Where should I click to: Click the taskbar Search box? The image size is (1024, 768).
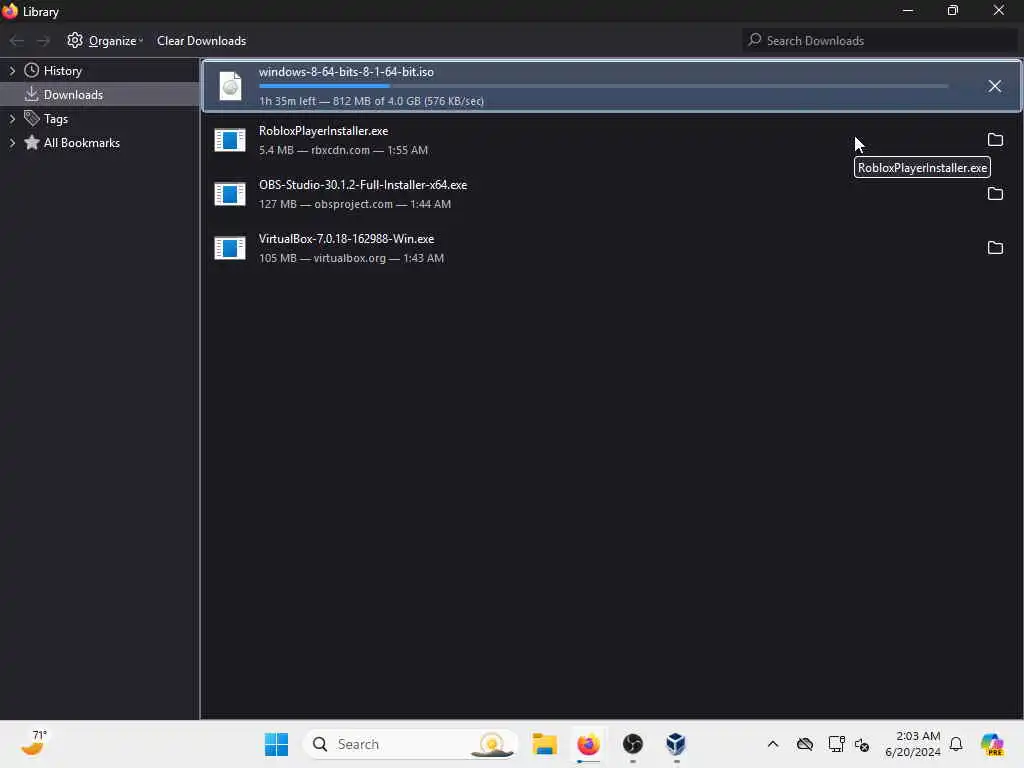[x=410, y=744]
